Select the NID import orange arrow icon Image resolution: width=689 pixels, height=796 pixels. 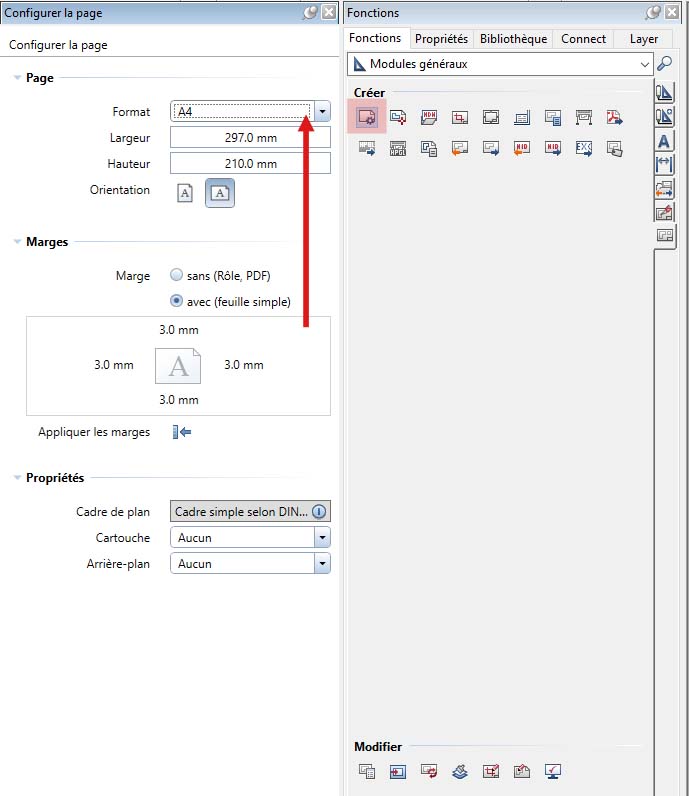pos(522,148)
